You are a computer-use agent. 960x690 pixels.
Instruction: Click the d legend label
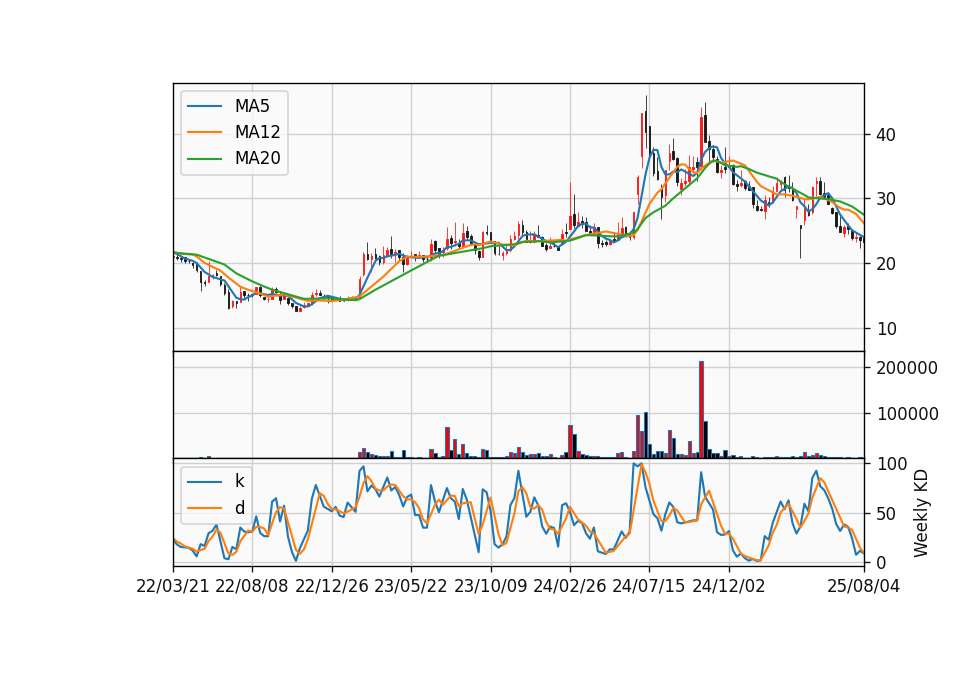pos(239,508)
